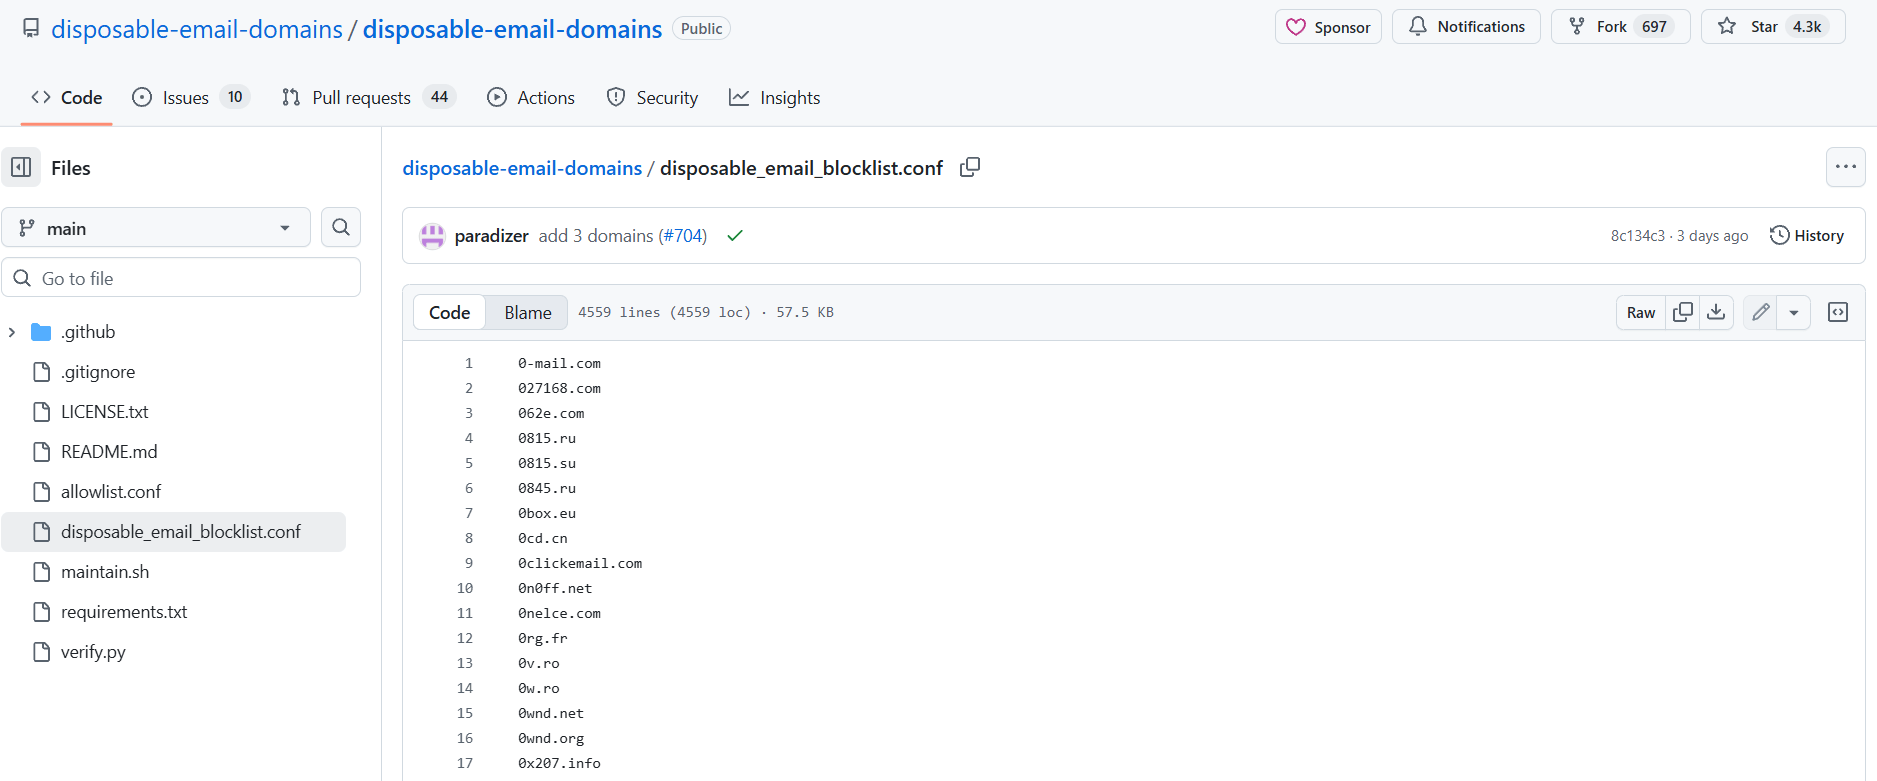Click the heart Sponsor button
1877x781 pixels.
coord(1328,27)
